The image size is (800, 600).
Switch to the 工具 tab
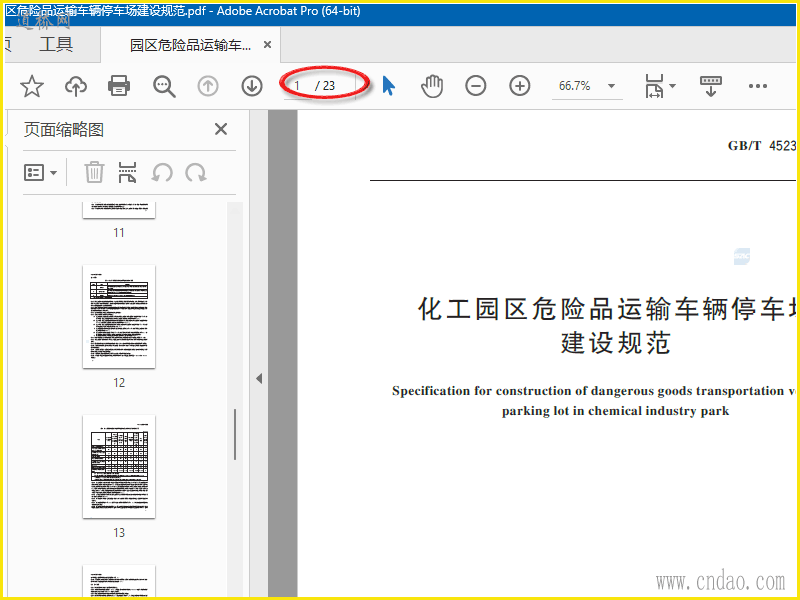[56, 44]
